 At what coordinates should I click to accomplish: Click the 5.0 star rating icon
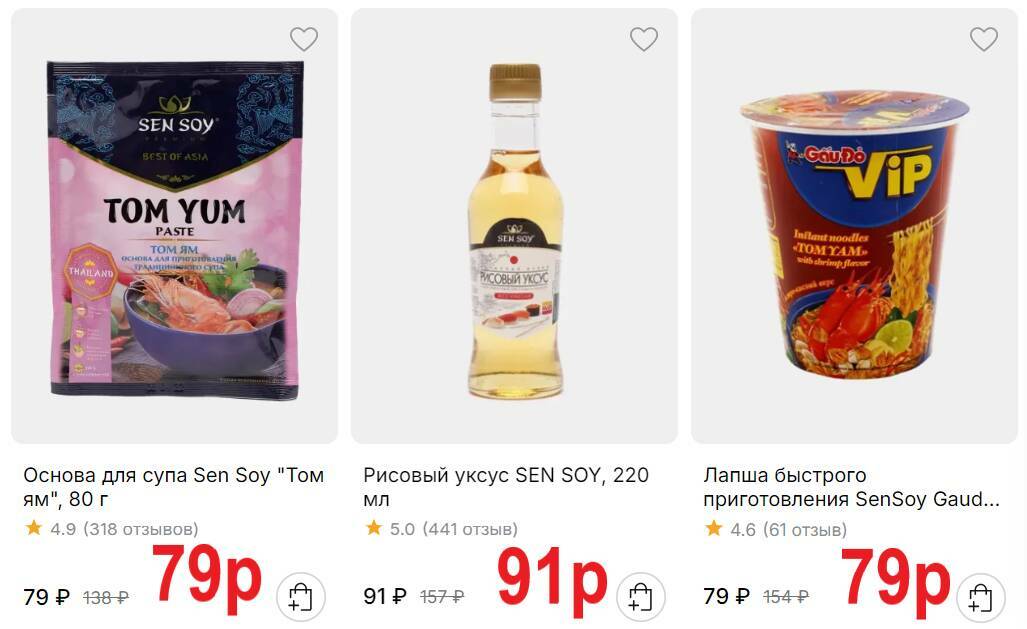point(373,527)
